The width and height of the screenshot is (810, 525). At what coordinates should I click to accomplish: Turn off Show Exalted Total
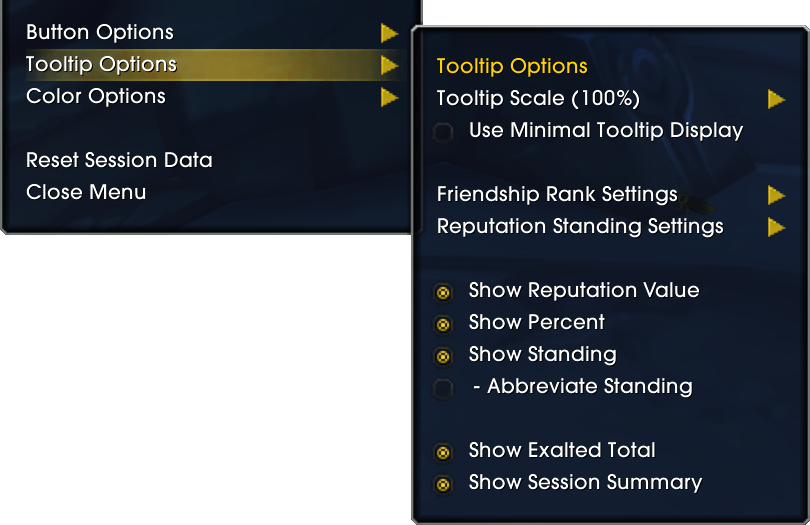click(443, 453)
